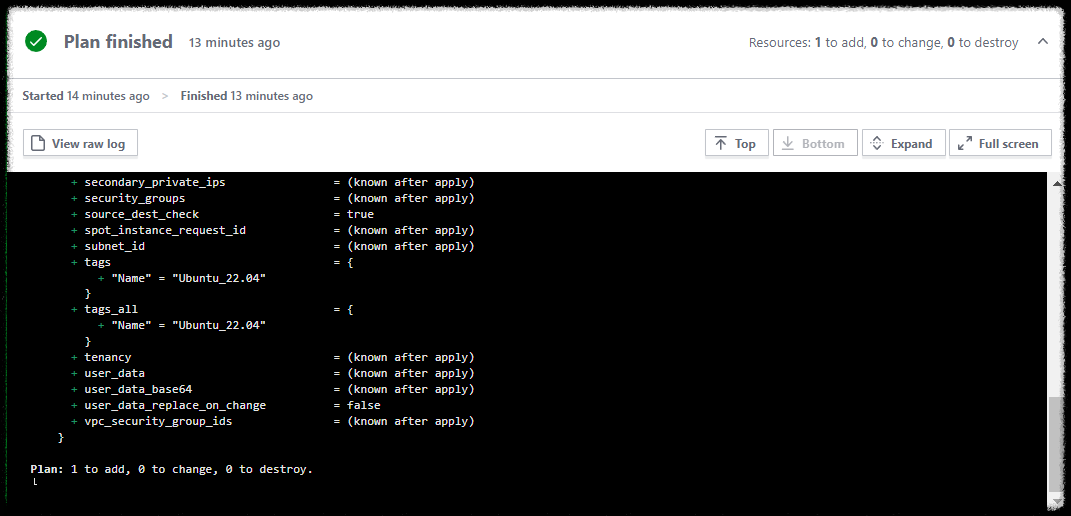Click the 13 minutes ago header timestamp
The height and width of the screenshot is (516, 1071).
(234, 42)
